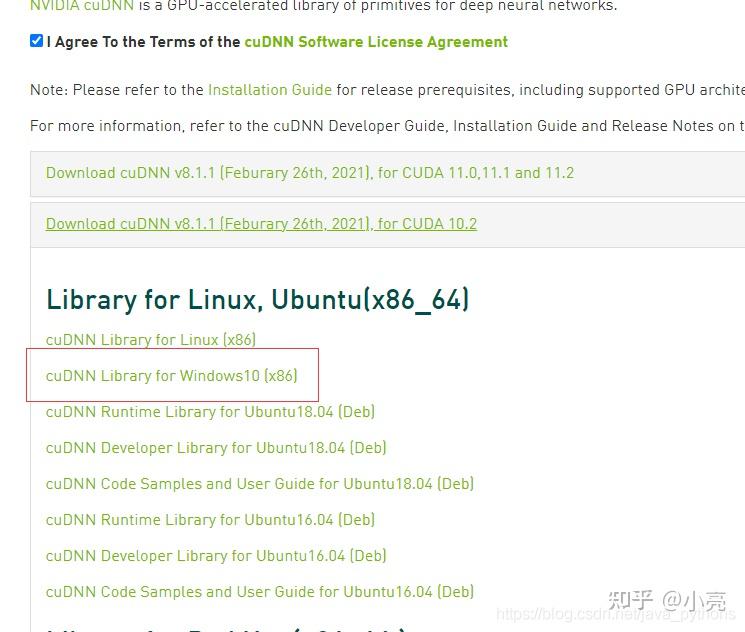745x632 pixels.
Task: Download cuDNN Library for Linux (x86)
Action: pos(151,340)
